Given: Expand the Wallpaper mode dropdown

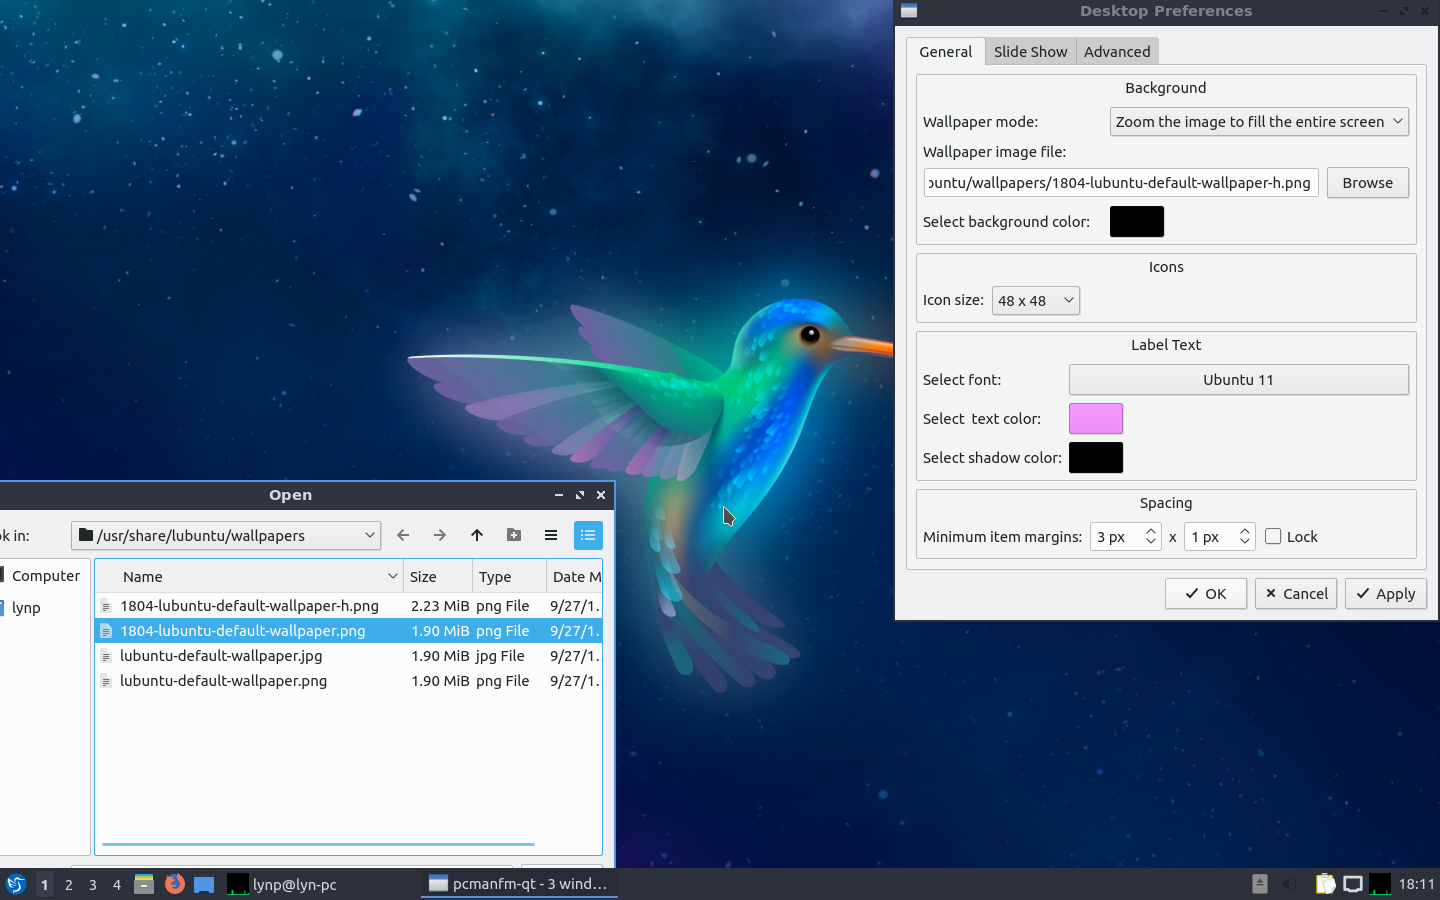Looking at the screenshot, I should pos(1259,122).
